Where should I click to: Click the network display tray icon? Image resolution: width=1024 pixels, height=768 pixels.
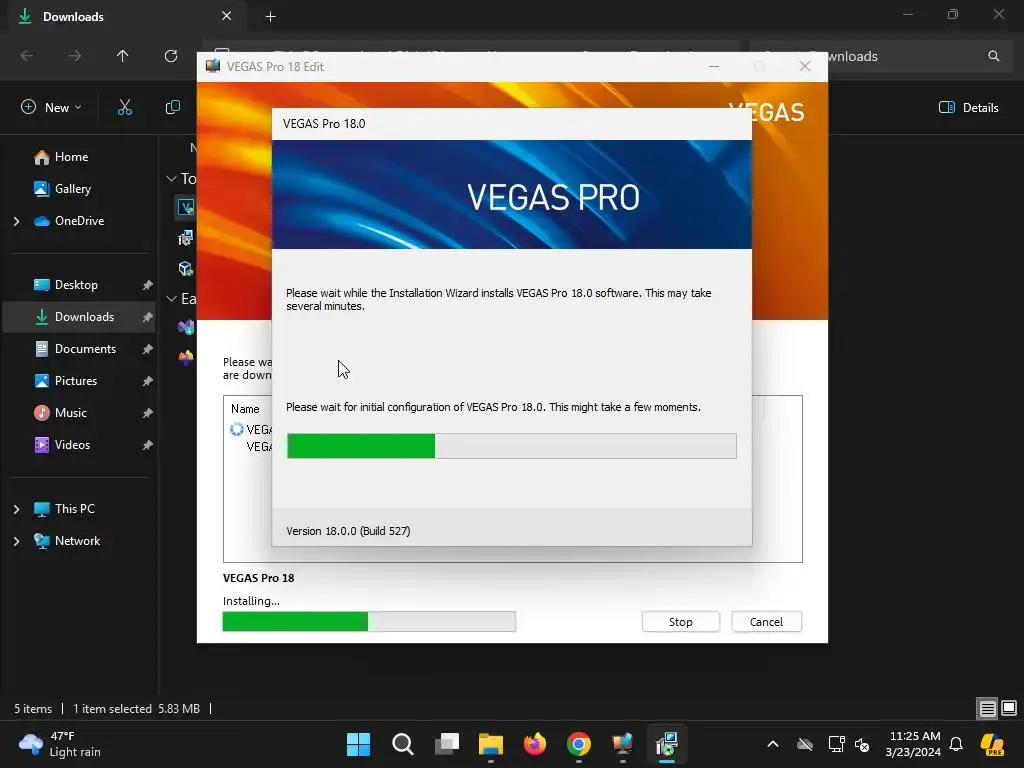[836, 744]
